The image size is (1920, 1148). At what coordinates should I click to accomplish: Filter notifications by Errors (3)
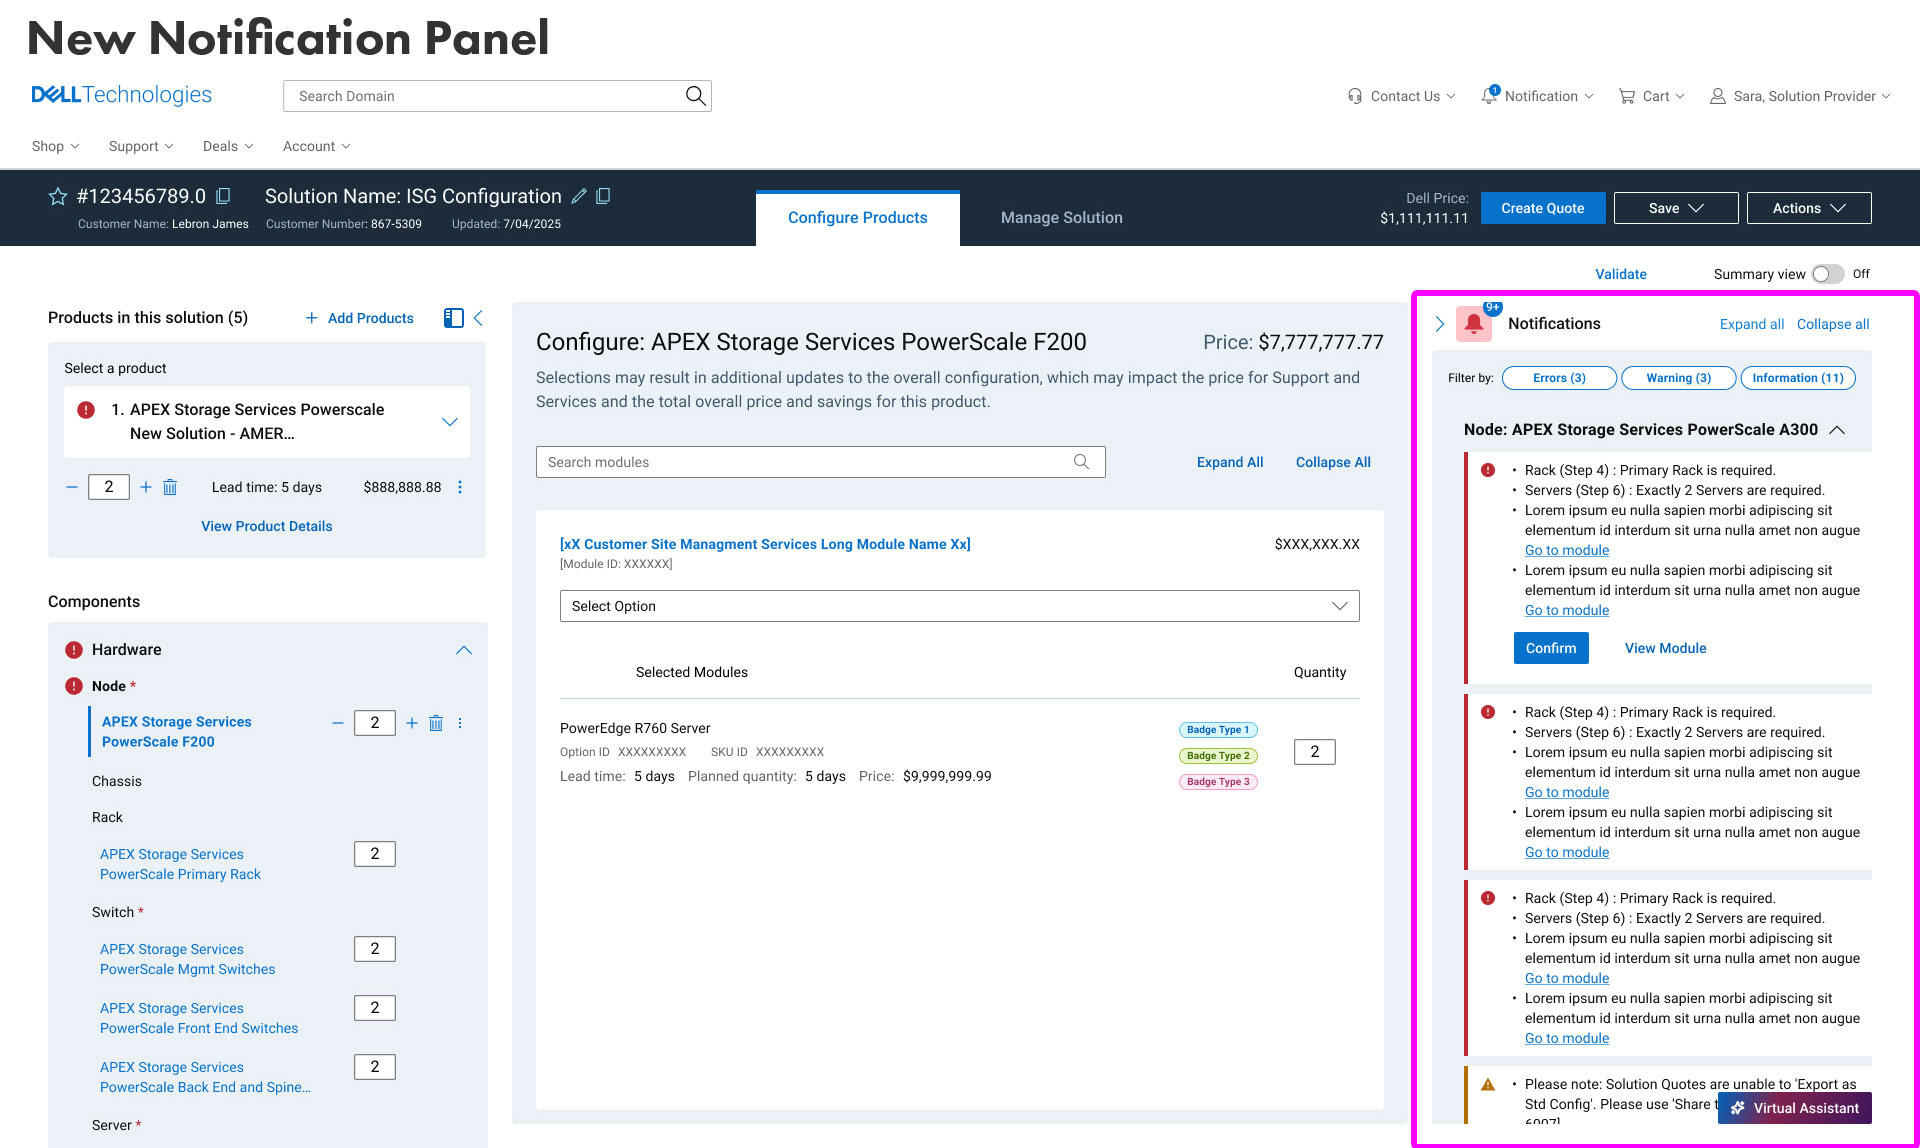tap(1559, 378)
